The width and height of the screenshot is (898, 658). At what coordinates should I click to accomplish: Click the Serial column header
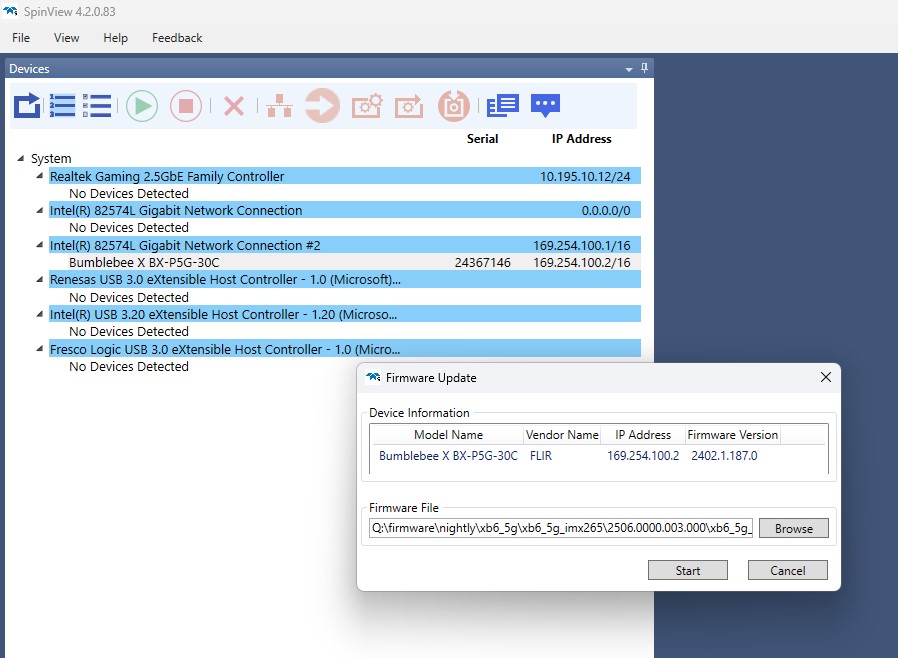482,139
